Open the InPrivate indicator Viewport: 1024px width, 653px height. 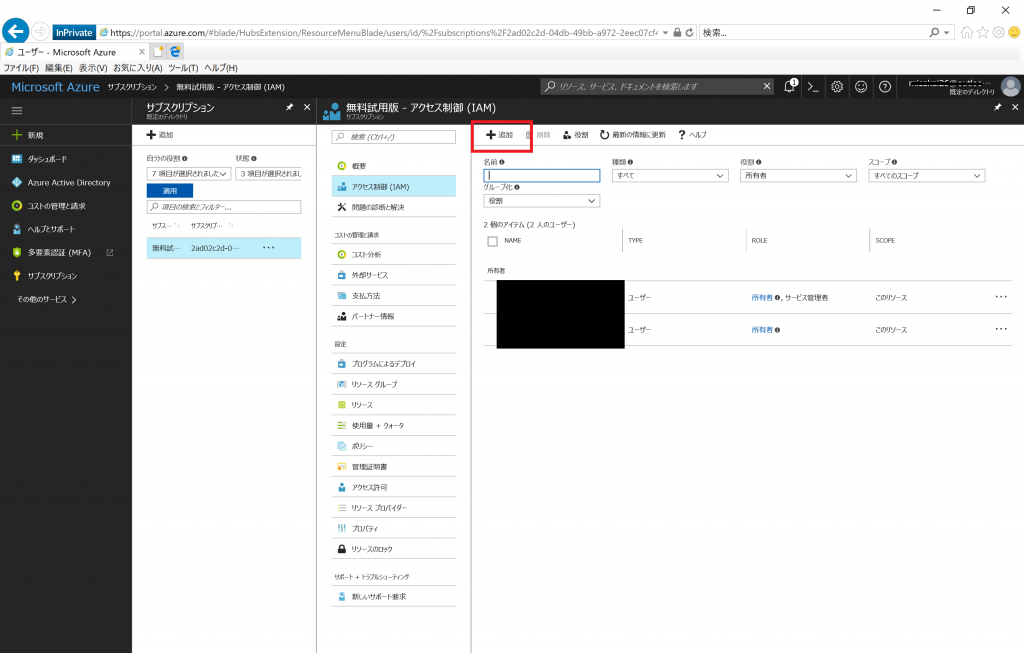[x=74, y=32]
